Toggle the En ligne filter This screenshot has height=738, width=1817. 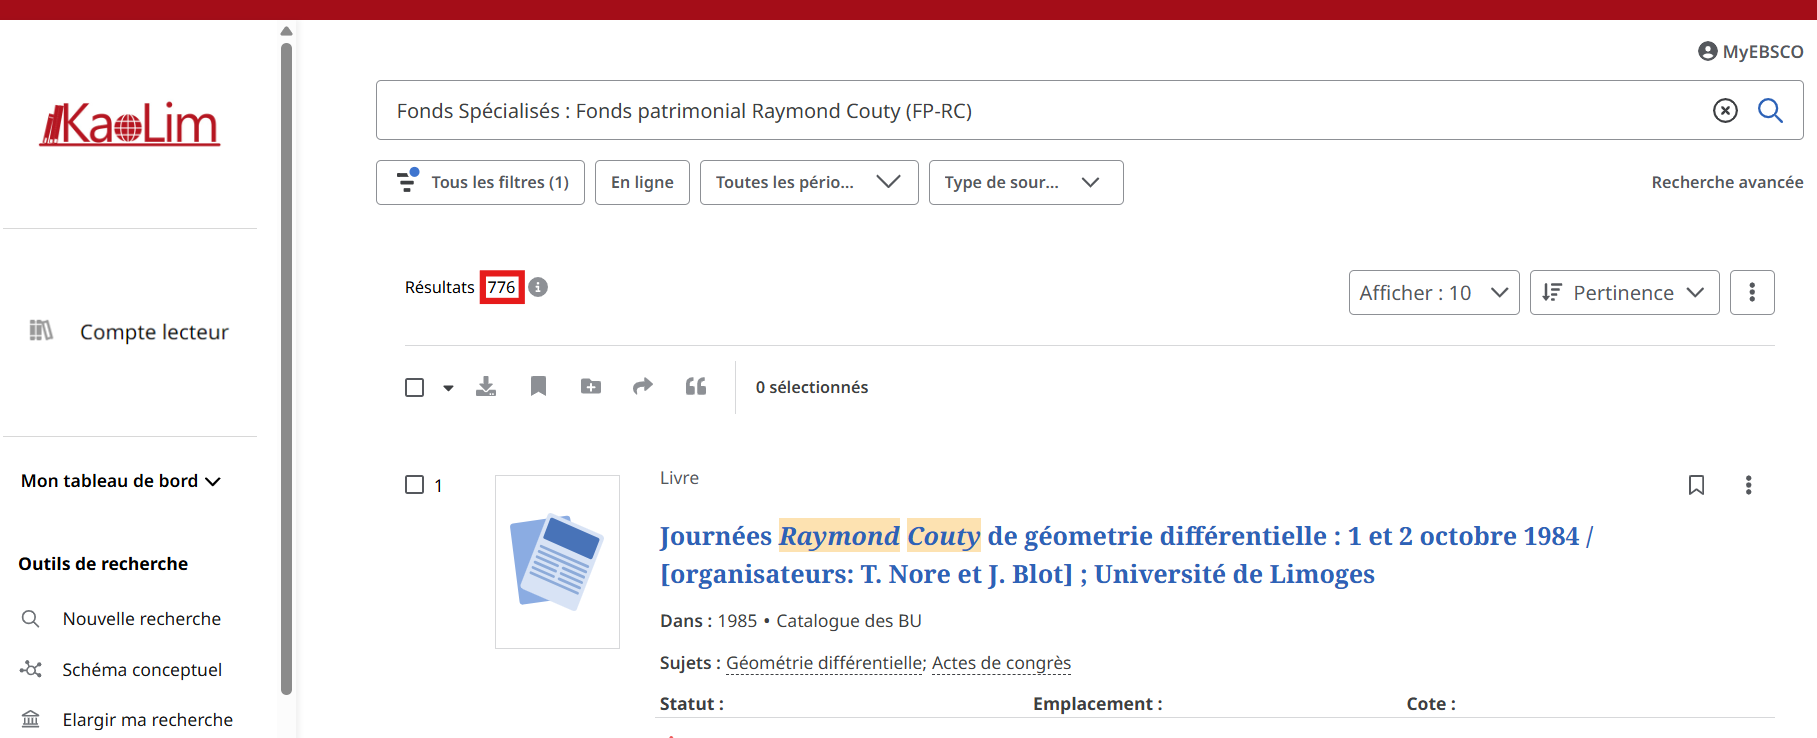pos(642,182)
